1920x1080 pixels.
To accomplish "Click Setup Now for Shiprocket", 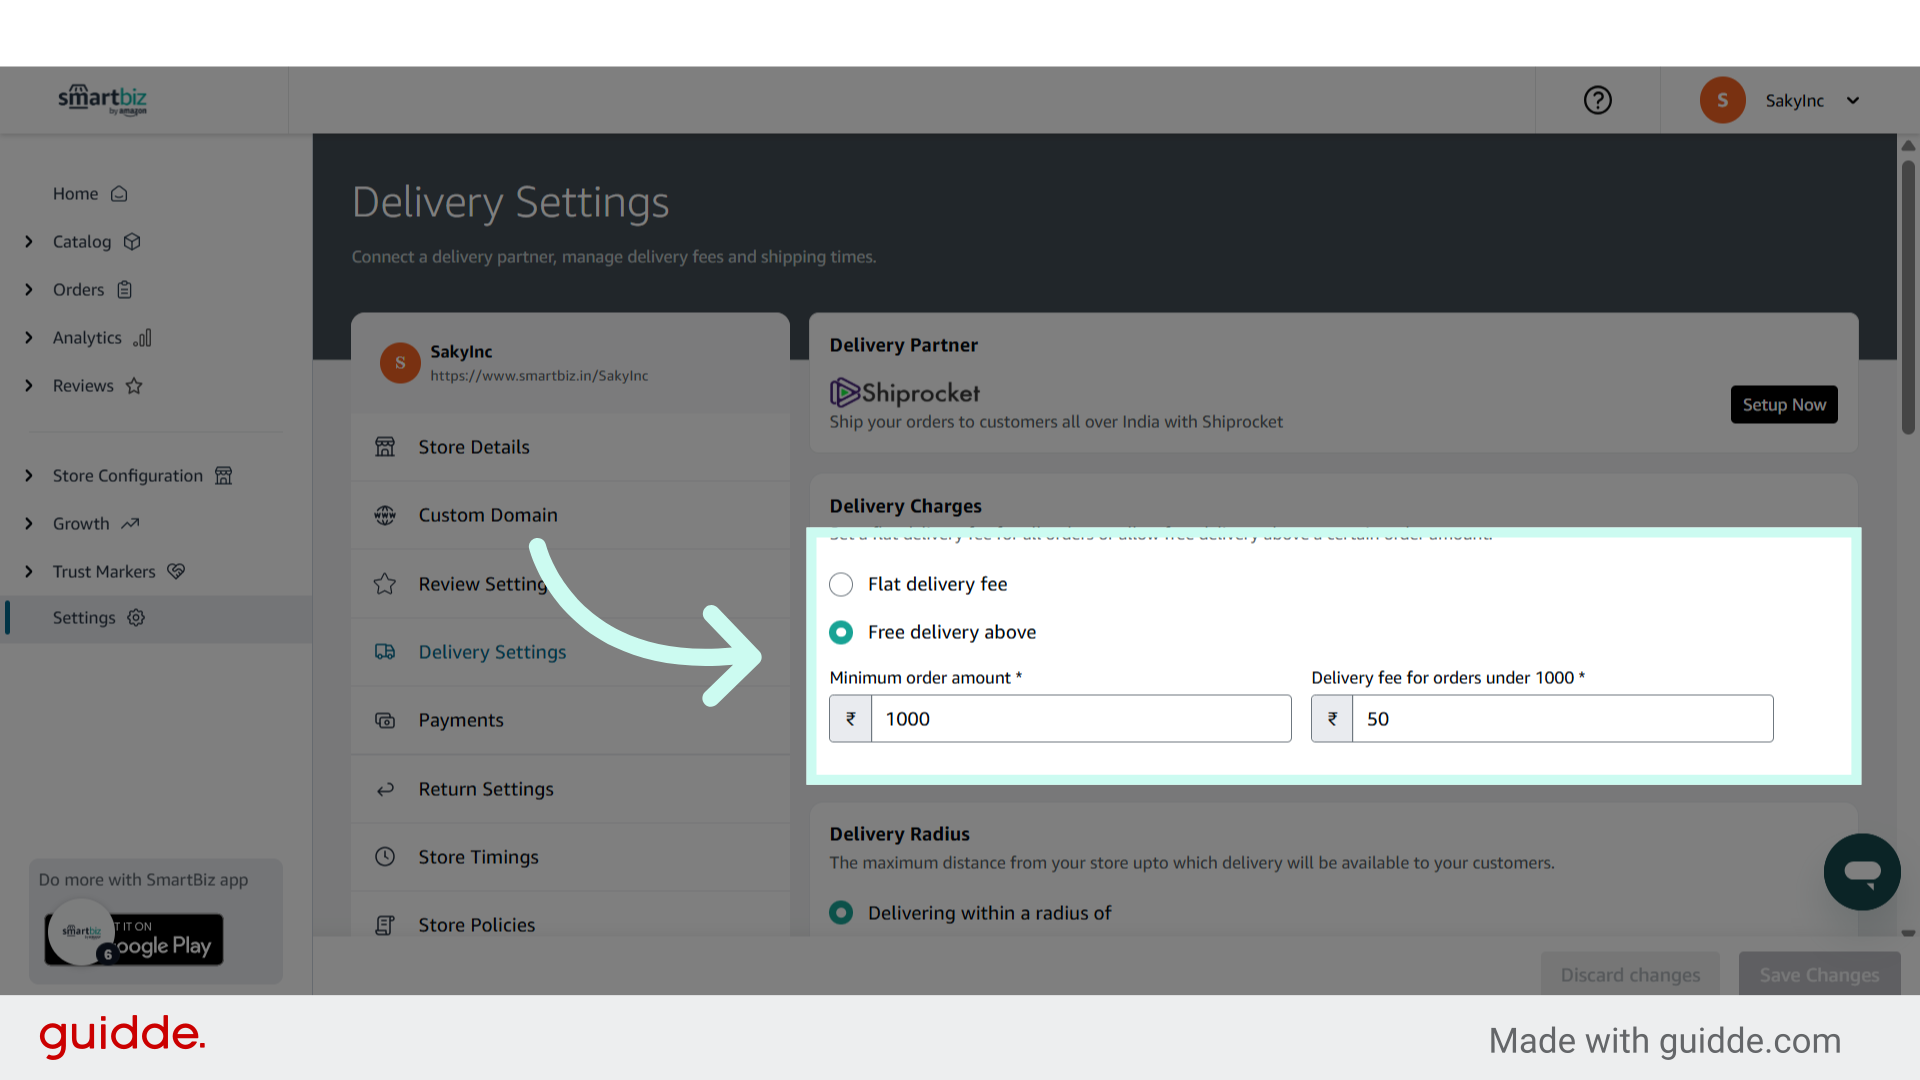I will (x=1783, y=404).
